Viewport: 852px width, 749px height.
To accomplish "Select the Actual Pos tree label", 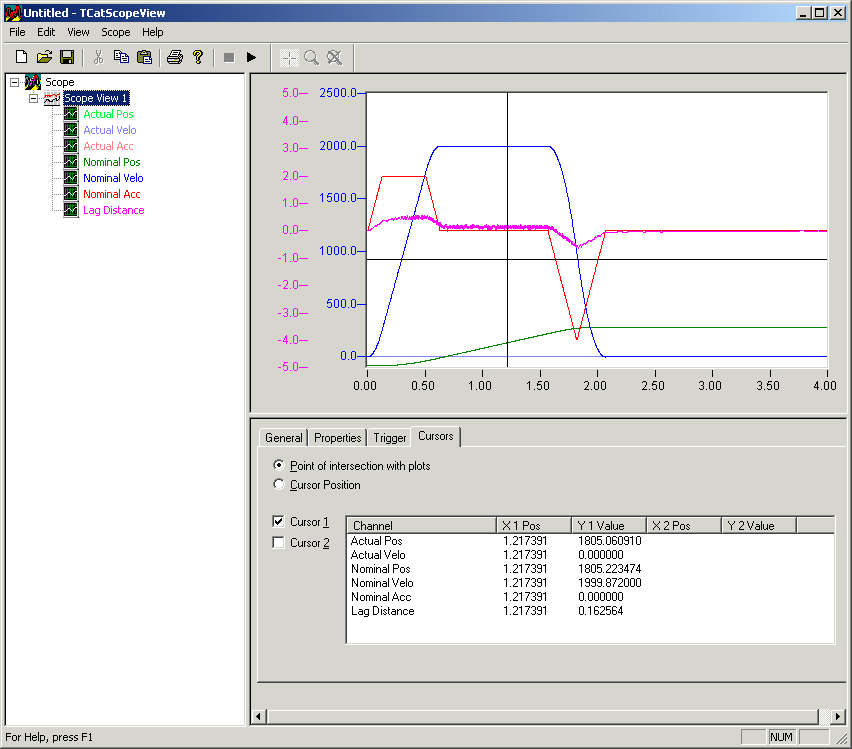I will (x=108, y=114).
